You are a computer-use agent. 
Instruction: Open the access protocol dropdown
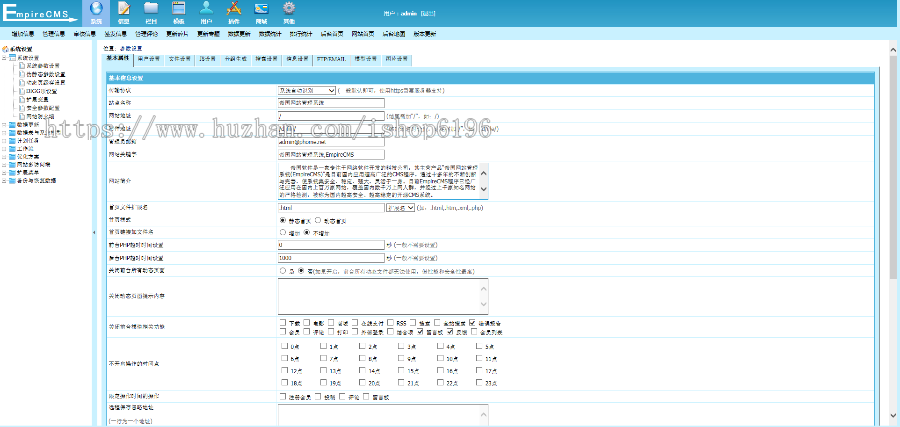(x=307, y=91)
